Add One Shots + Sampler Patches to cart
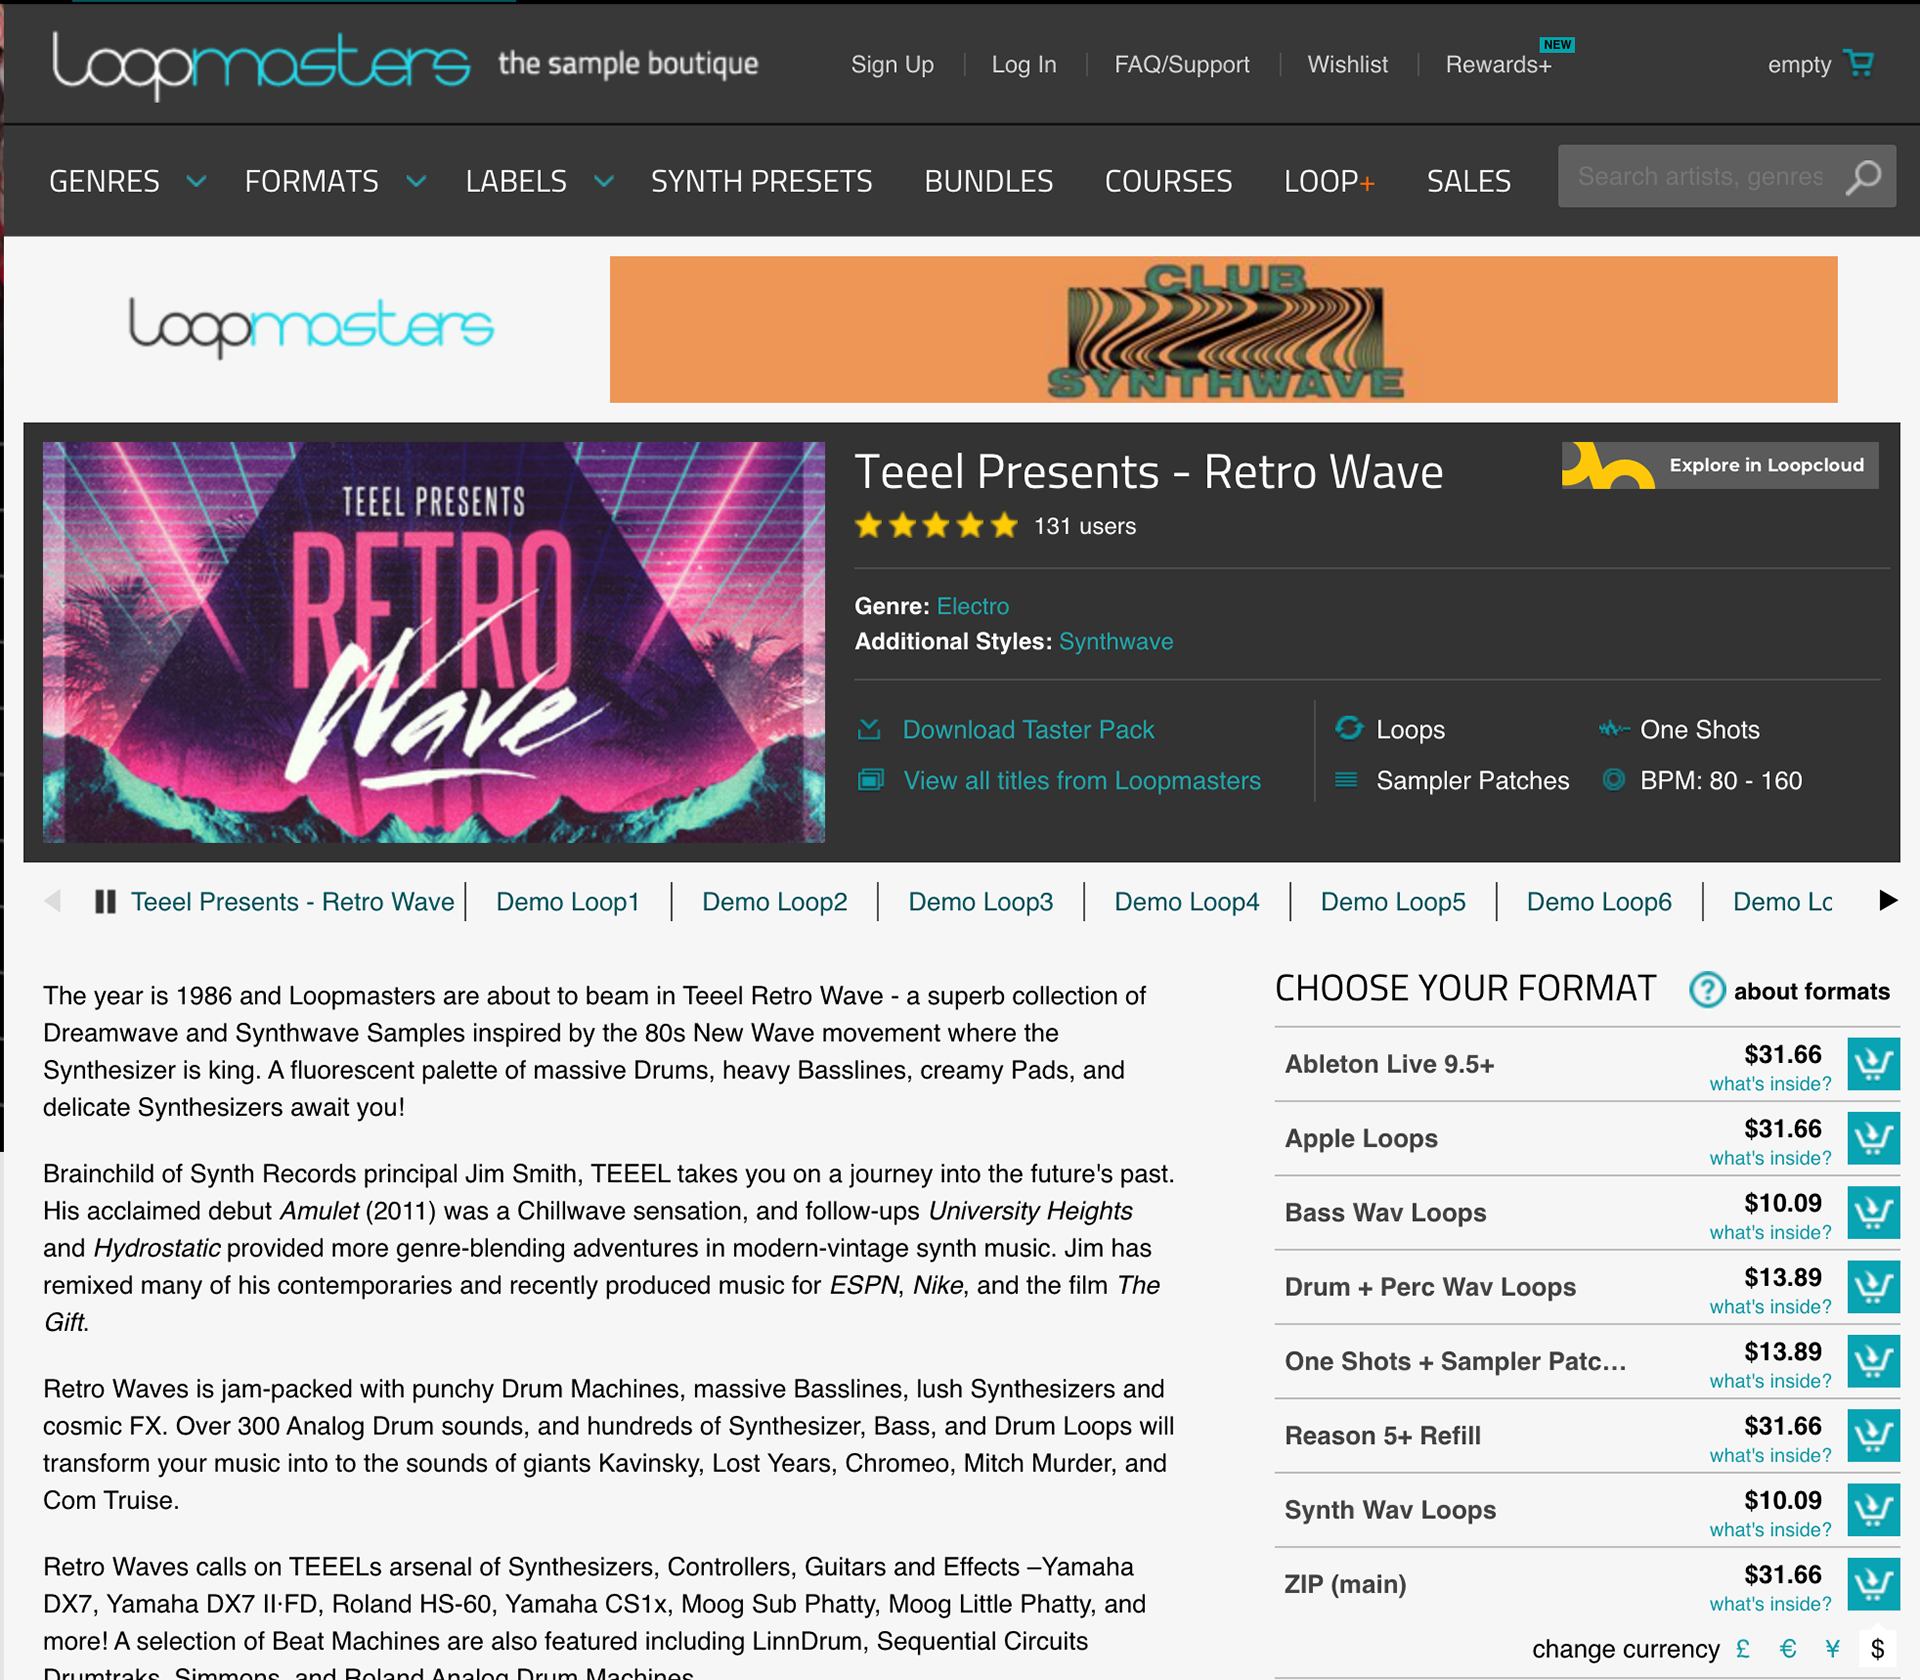Image resolution: width=1920 pixels, height=1680 pixels. point(1873,1361)
